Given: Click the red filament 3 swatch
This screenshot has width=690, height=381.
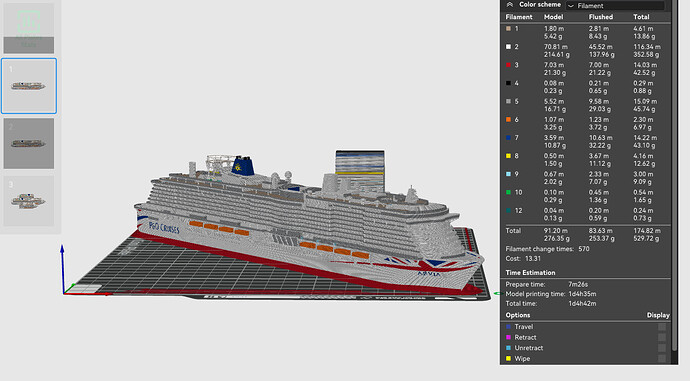Looking at the screenshot, I should point(509,65).
